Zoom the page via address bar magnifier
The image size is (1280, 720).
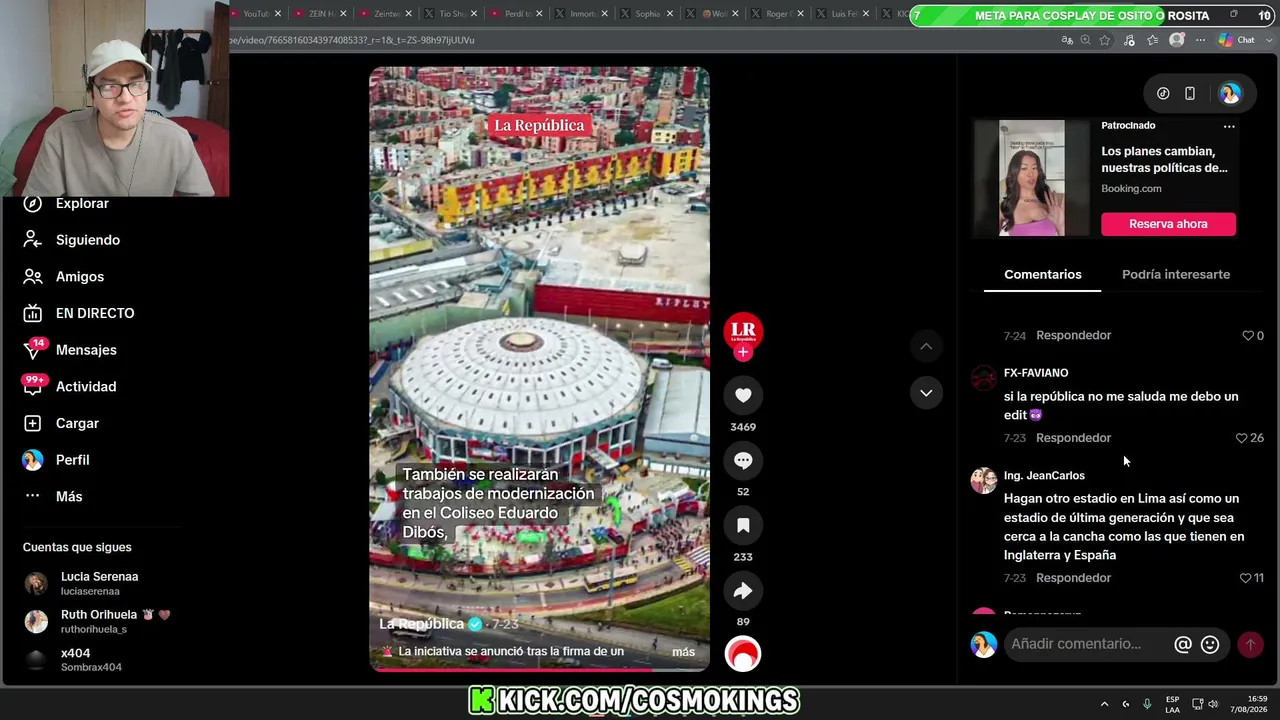[x=1086, y=40]
